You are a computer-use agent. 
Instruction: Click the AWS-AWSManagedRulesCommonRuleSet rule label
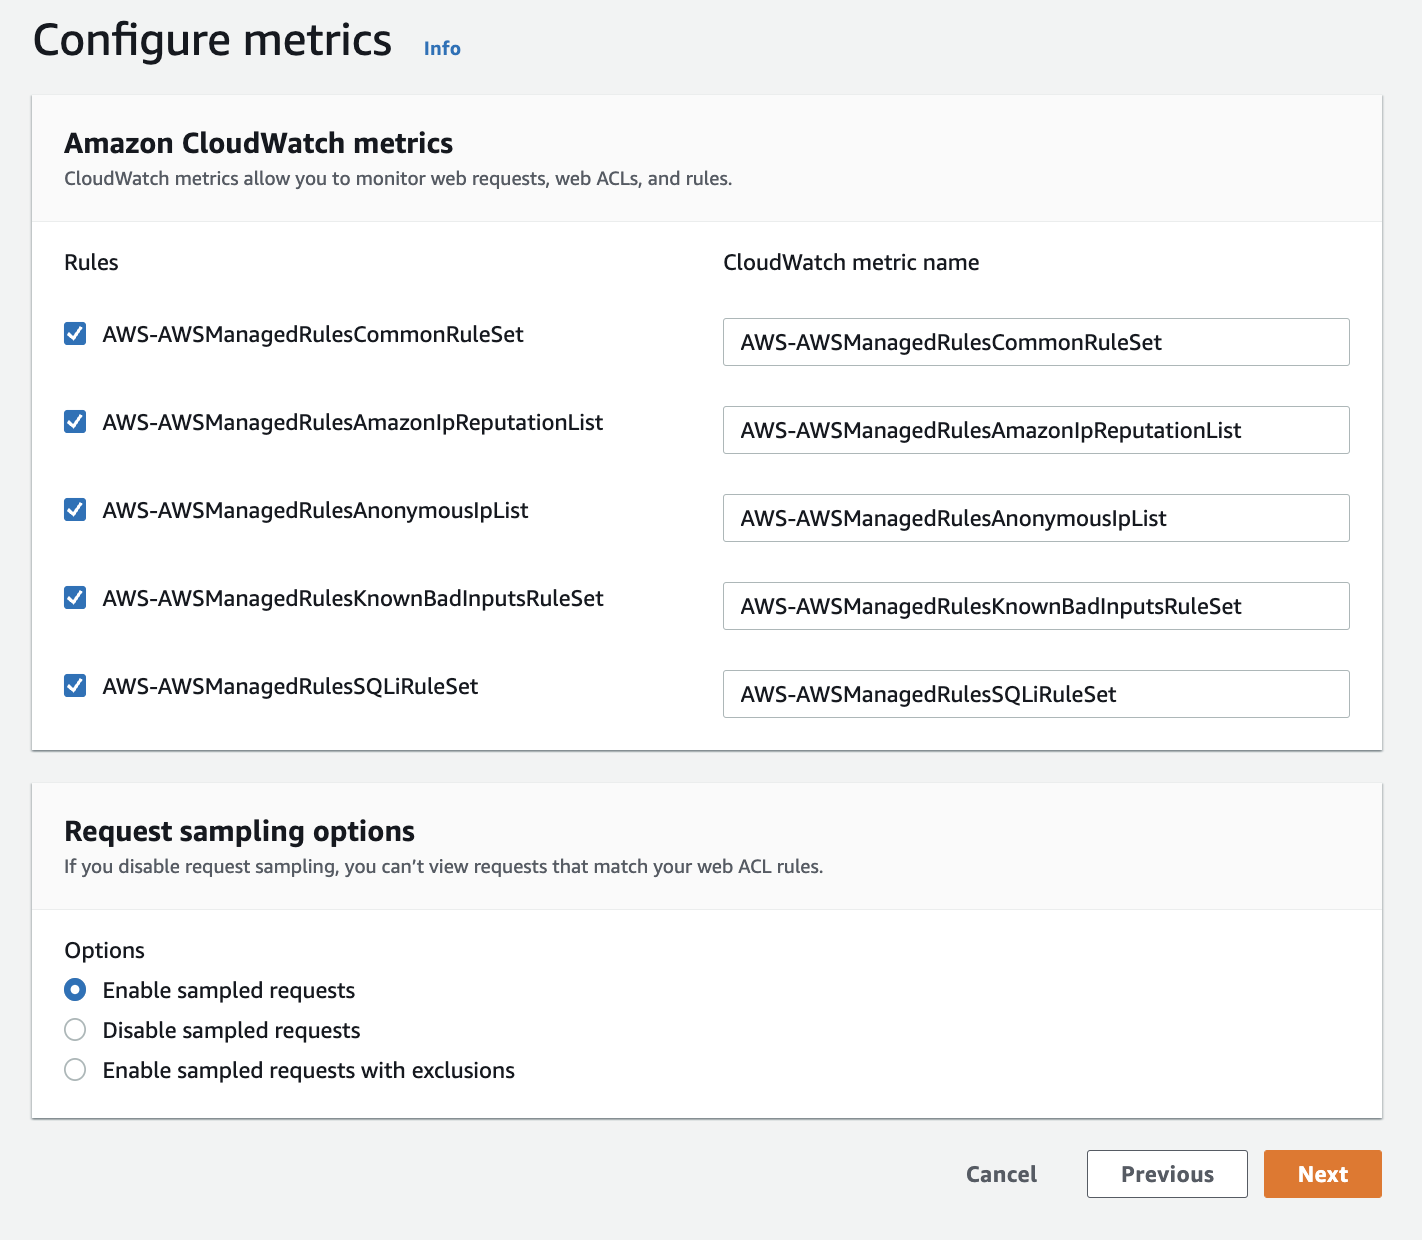pos(313,334)
